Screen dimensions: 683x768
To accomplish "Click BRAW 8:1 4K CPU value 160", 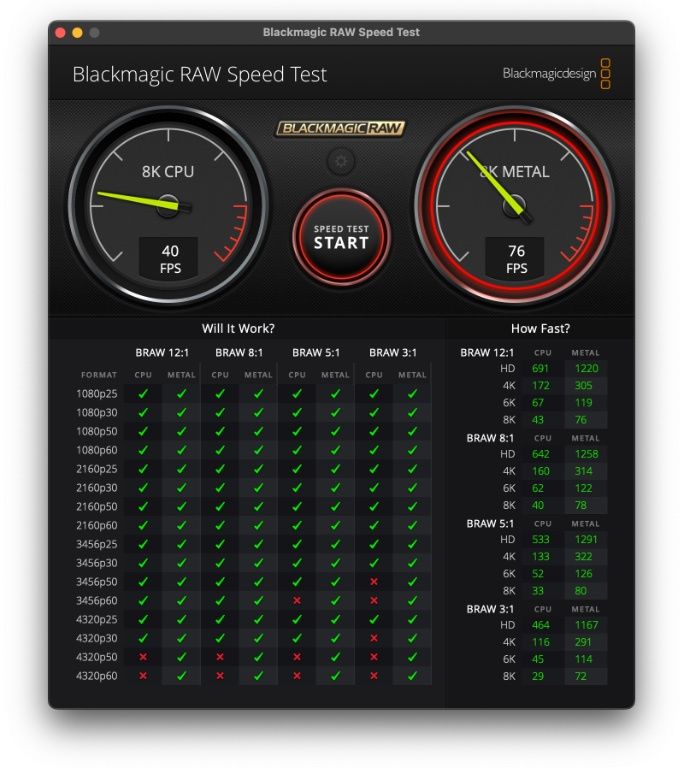I will coord(540,471).
